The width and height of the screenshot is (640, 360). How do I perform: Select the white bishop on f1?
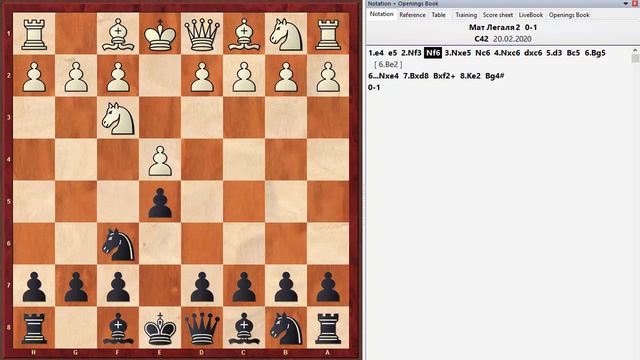pos(118,33)
